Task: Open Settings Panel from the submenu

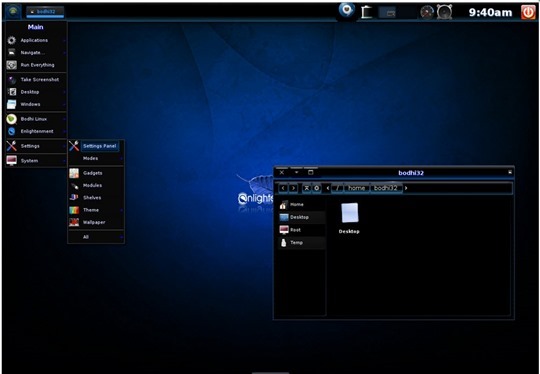Action: pos(96,146)
